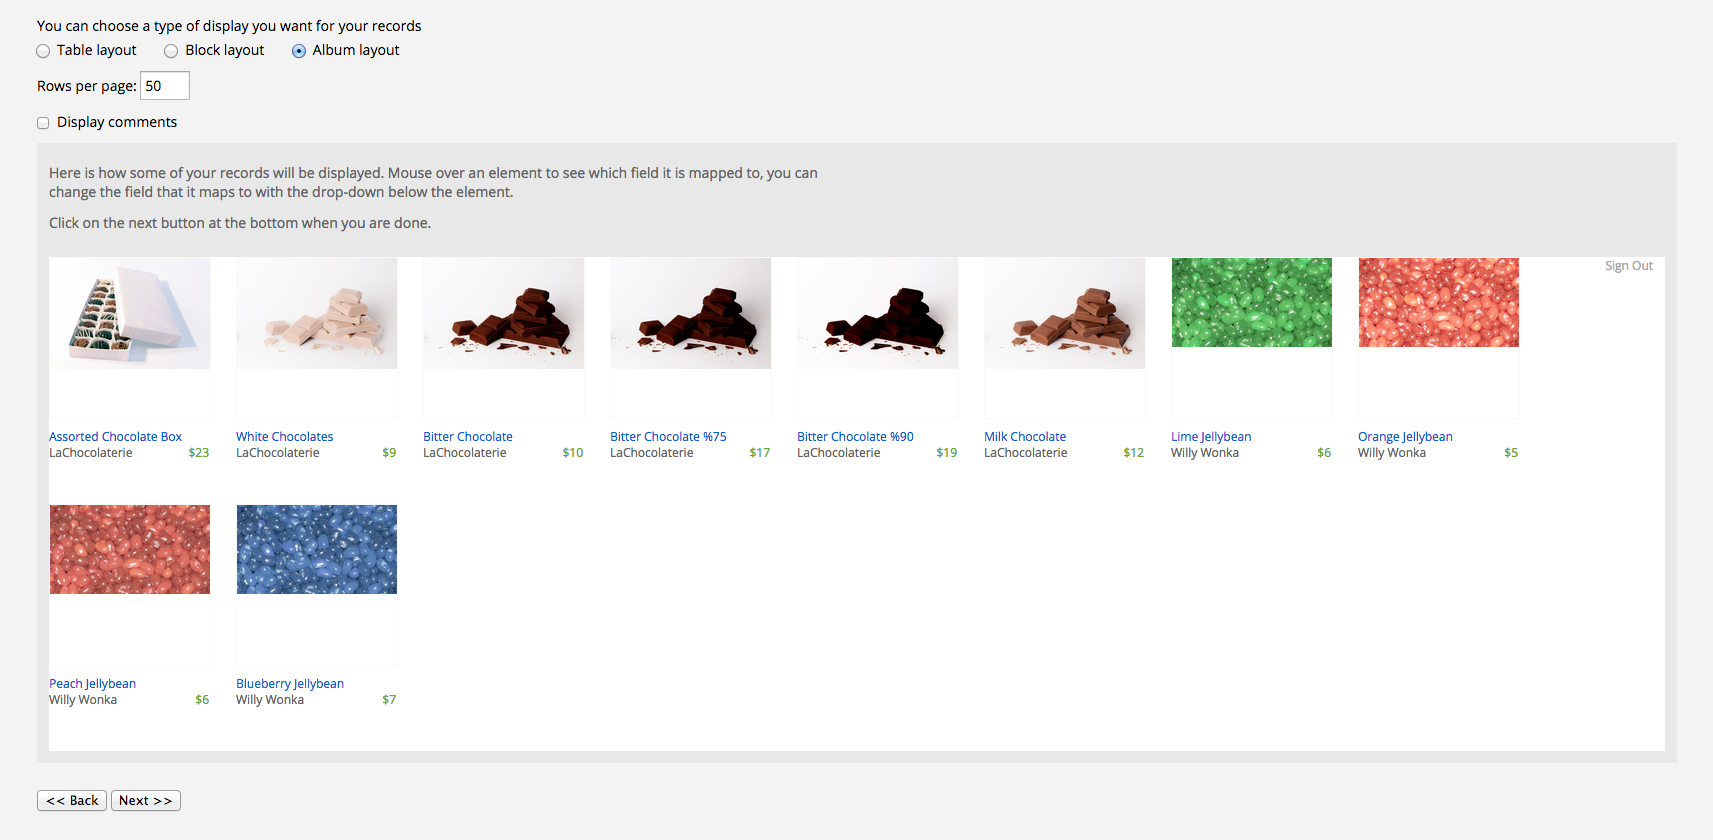Viewport: 1713px width, 840px height.
Task: Open the Bitter Chocolate %90 link
Action: pos(855,437)
